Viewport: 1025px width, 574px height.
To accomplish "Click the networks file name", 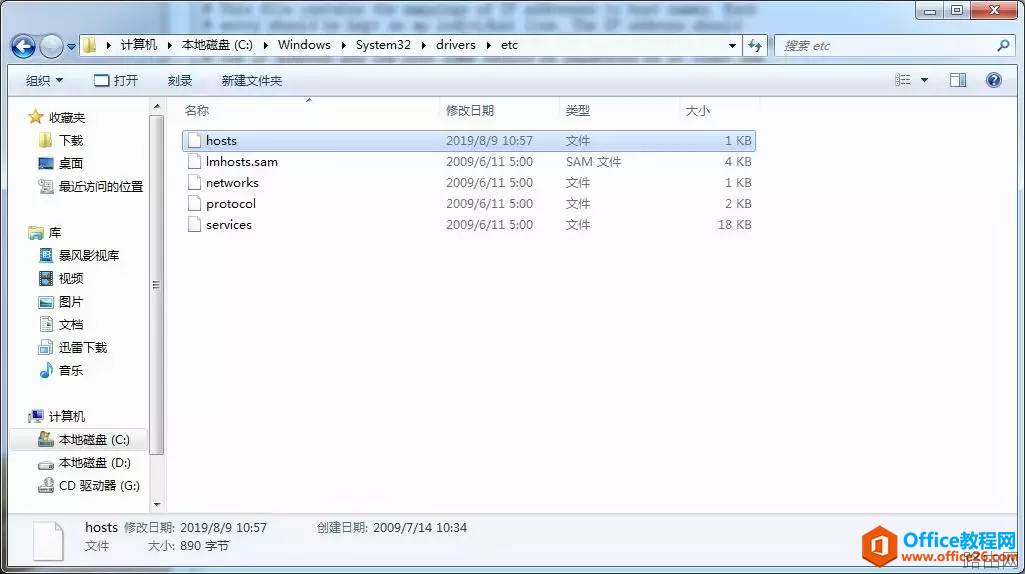I will click(x=232, y=182).
